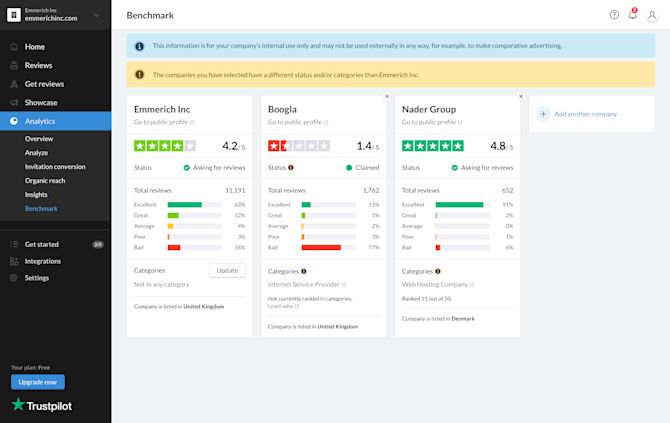Select Benchmark sub-item in sidebar
670x423 pixels.
point(41,209)
